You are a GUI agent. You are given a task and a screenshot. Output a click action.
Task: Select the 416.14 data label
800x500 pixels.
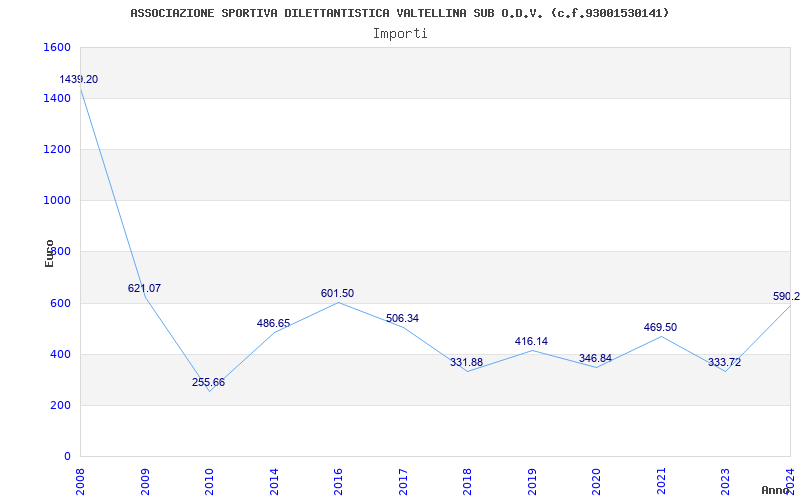pos(531,341)
